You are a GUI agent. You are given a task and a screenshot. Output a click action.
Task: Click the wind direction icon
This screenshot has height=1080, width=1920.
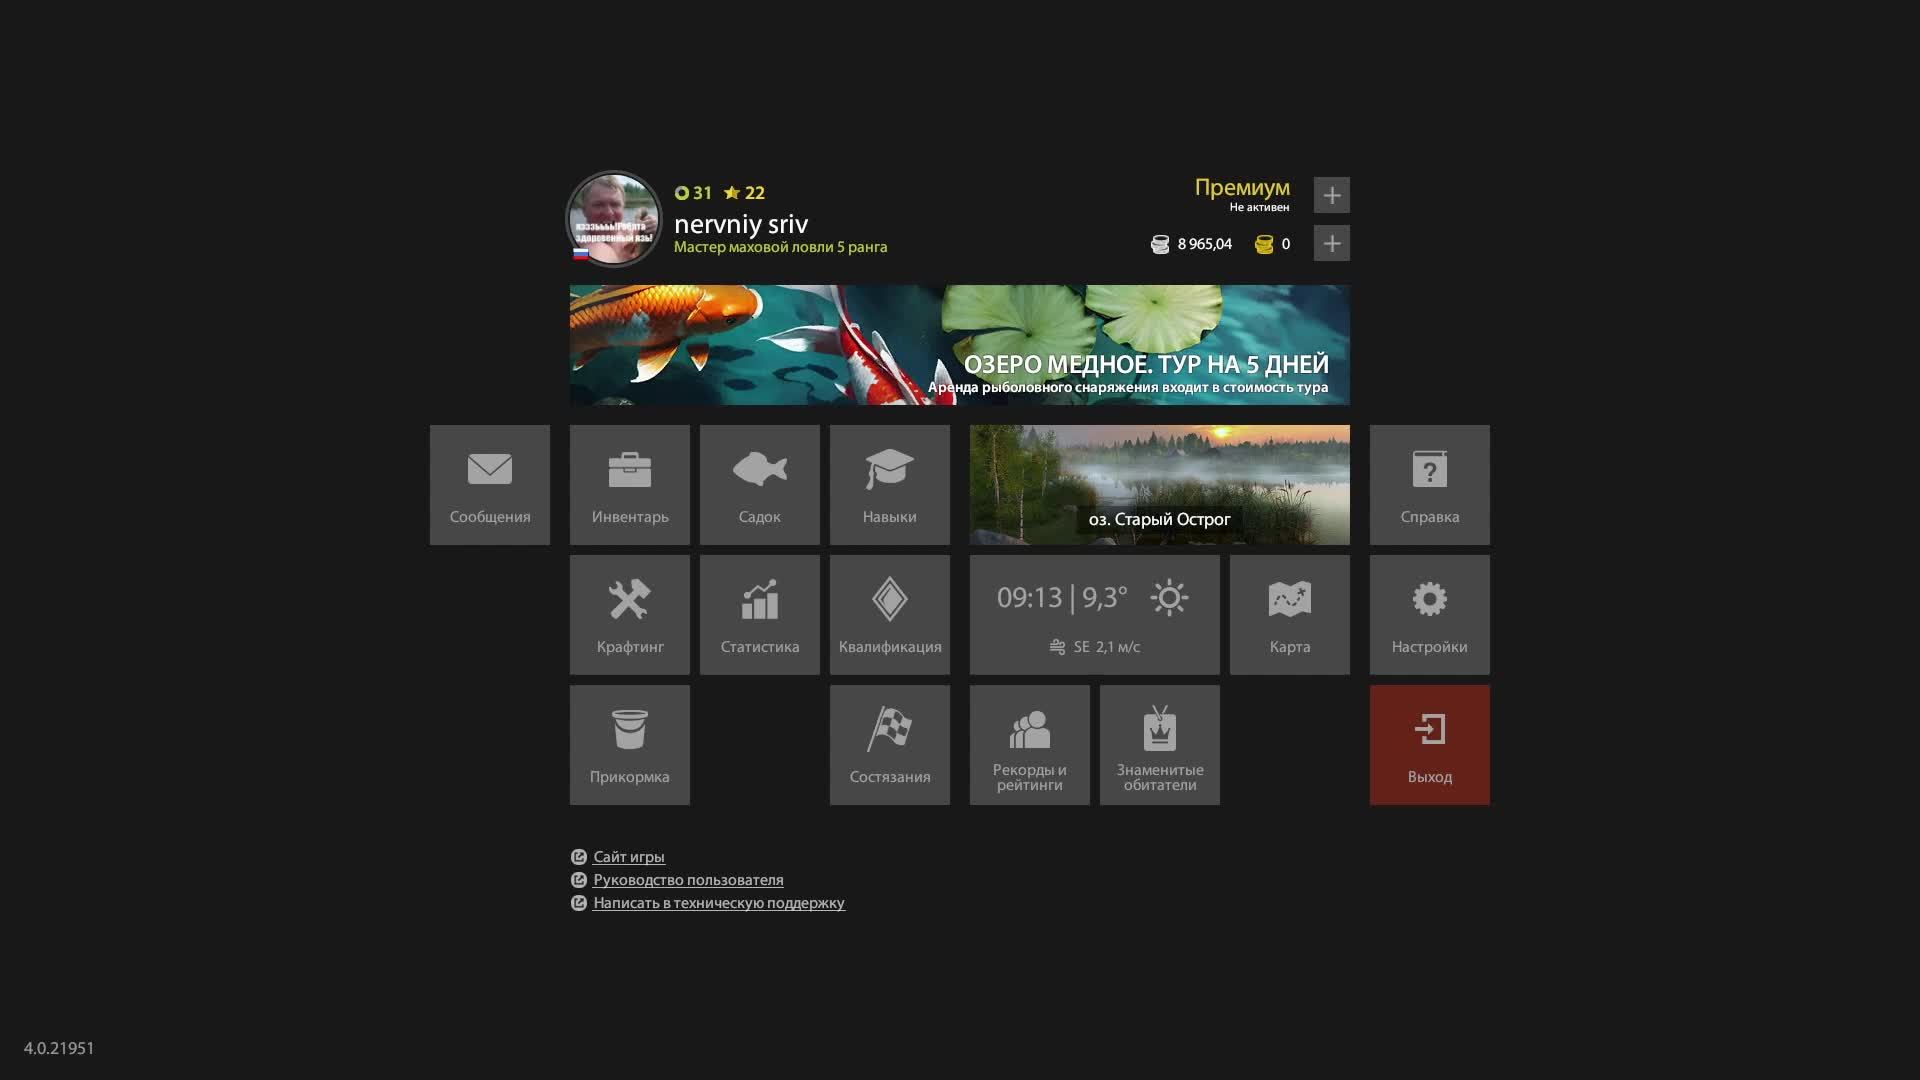tap(1057, 647)
